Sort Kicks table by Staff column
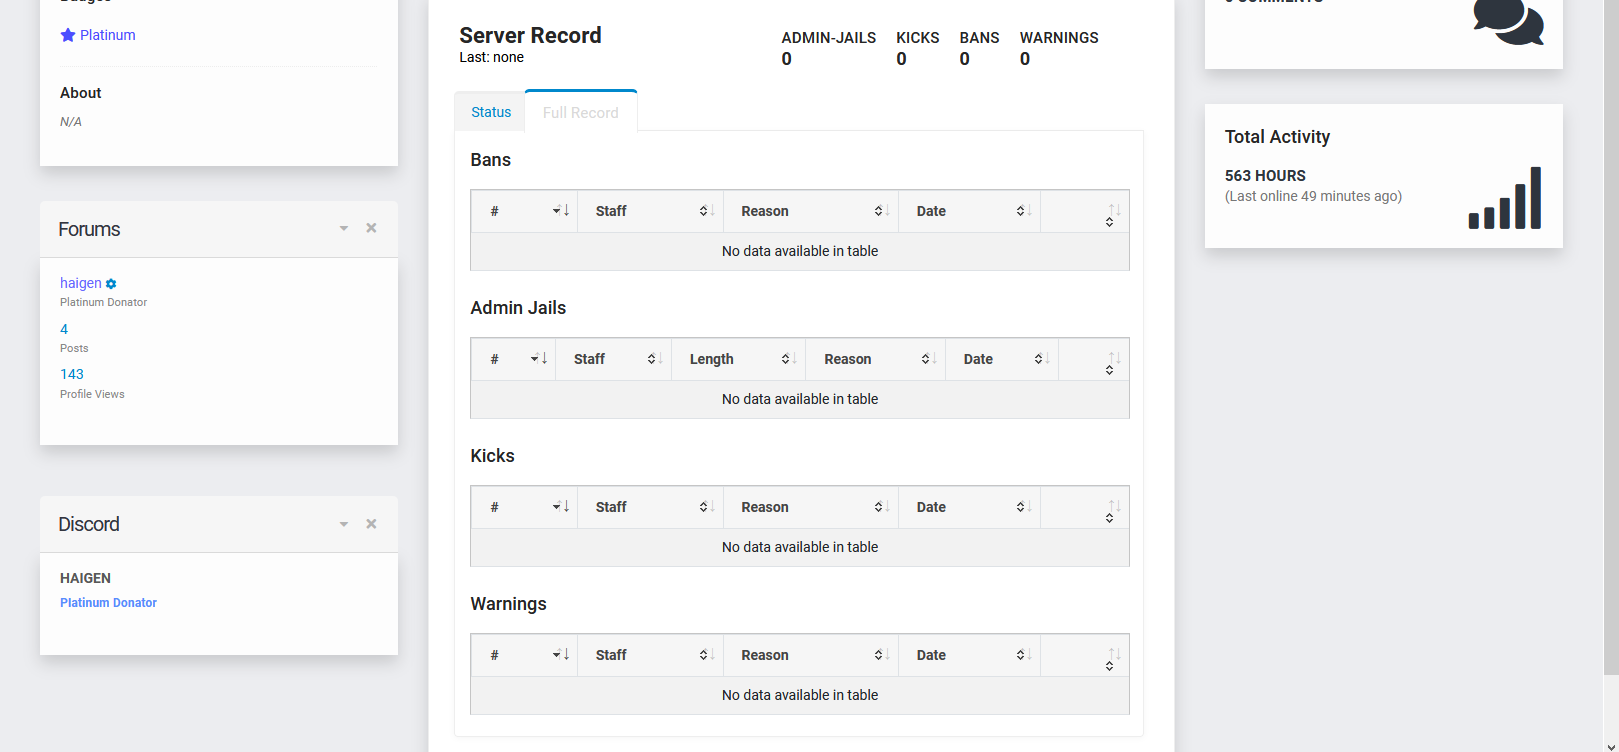The image size is (1619, 752). click(x=650, y=507)
